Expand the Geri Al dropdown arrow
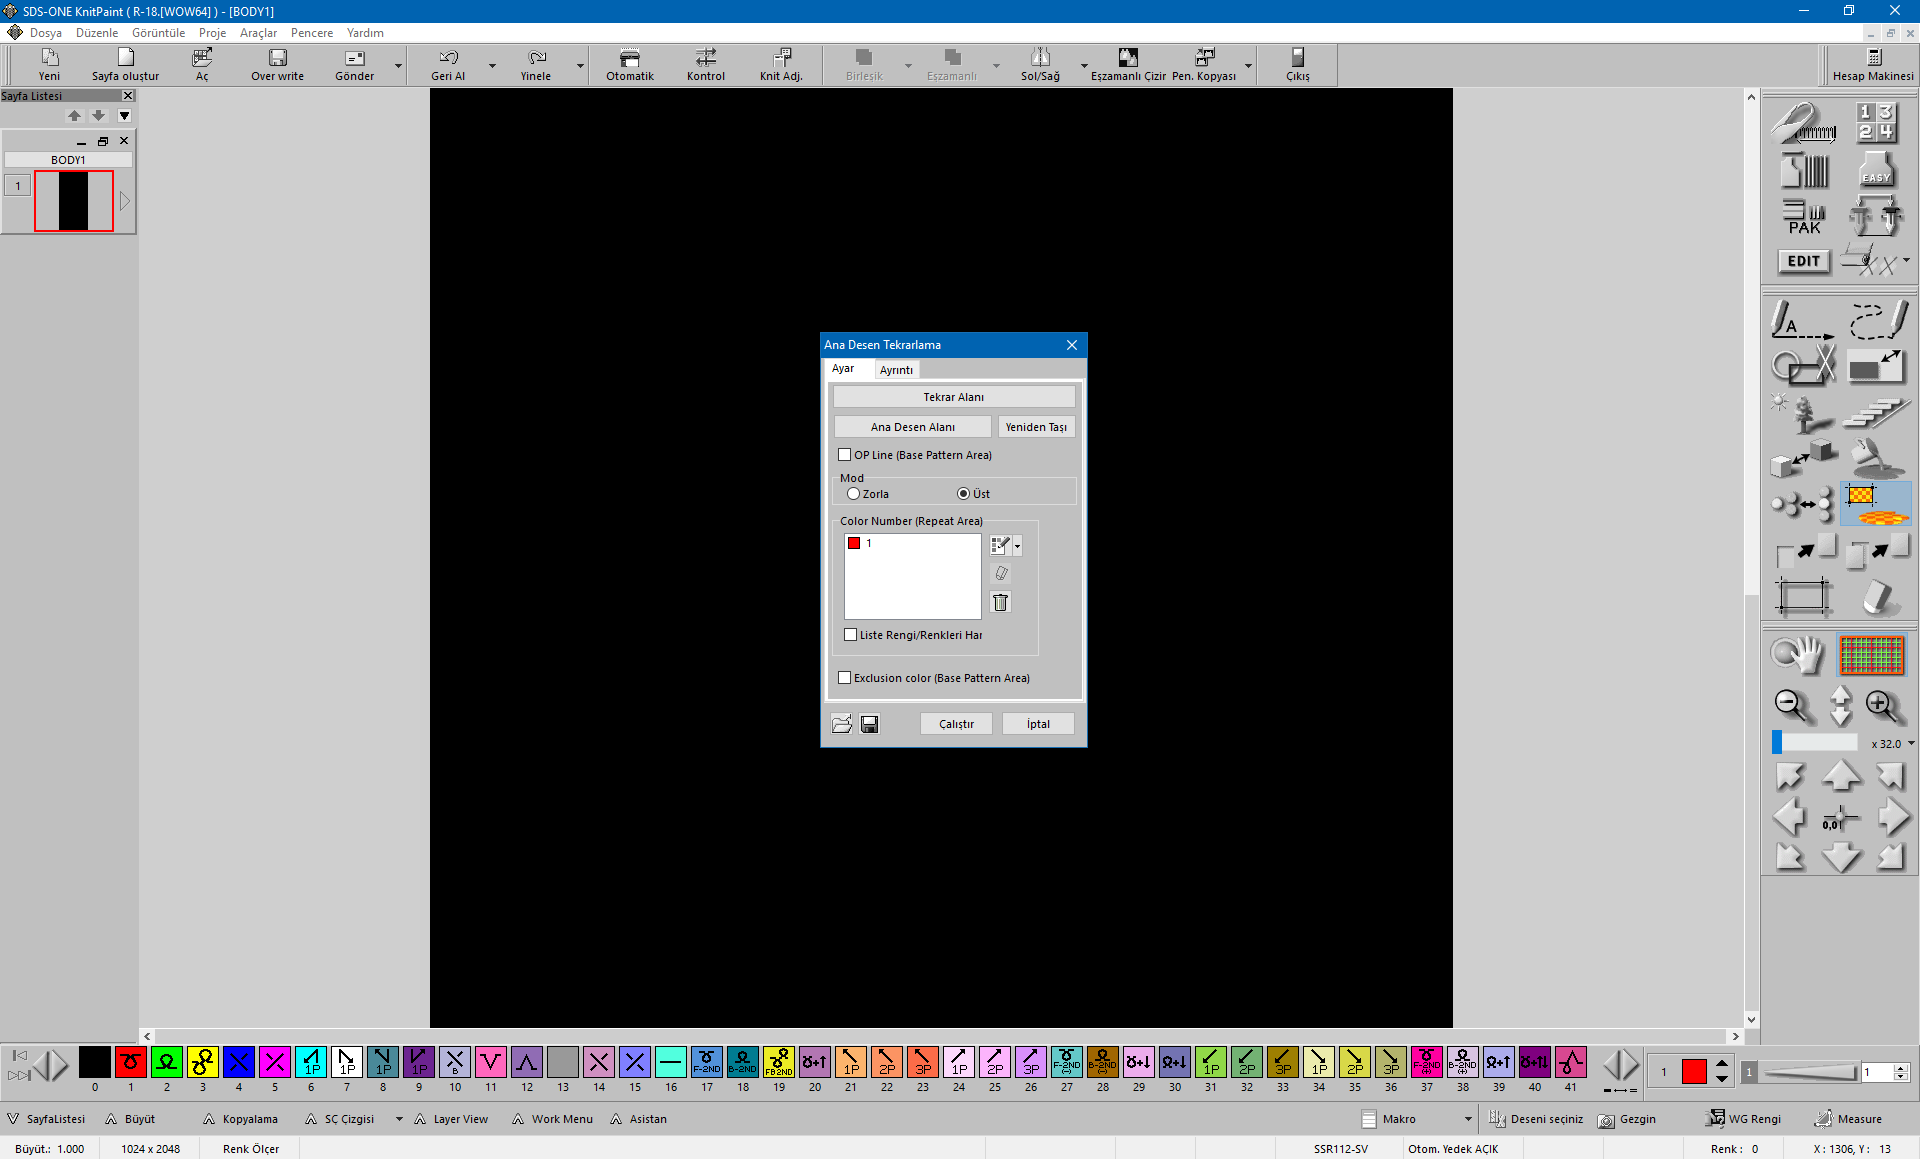 [492, 66]
